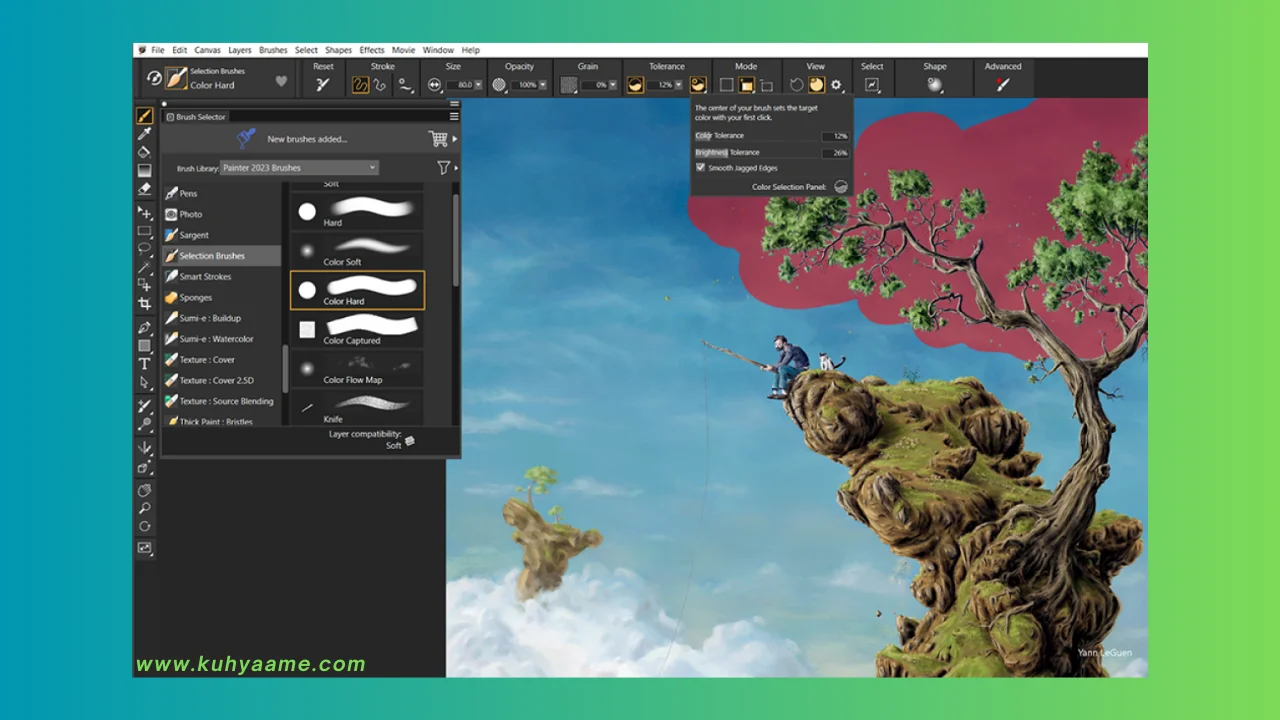Open the Grain value dropdown arrow
This screenshot has height=720, width=1280.
pyautogui.click(x=613, y=86)
